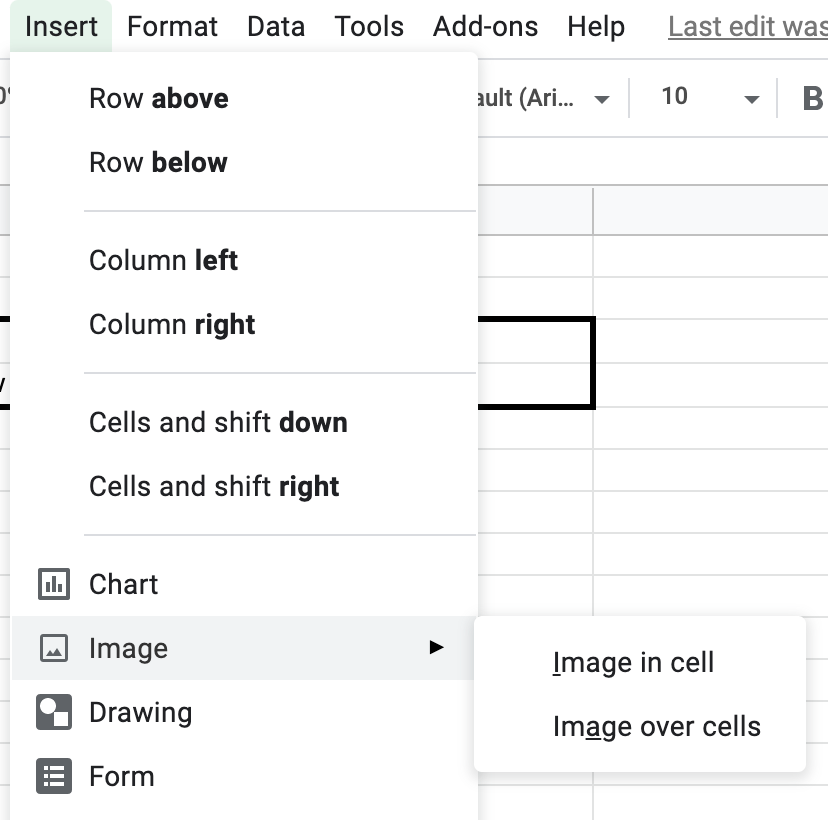Open the Last edit history link
The width and height of the screenshot is (828, 820).
747,26
